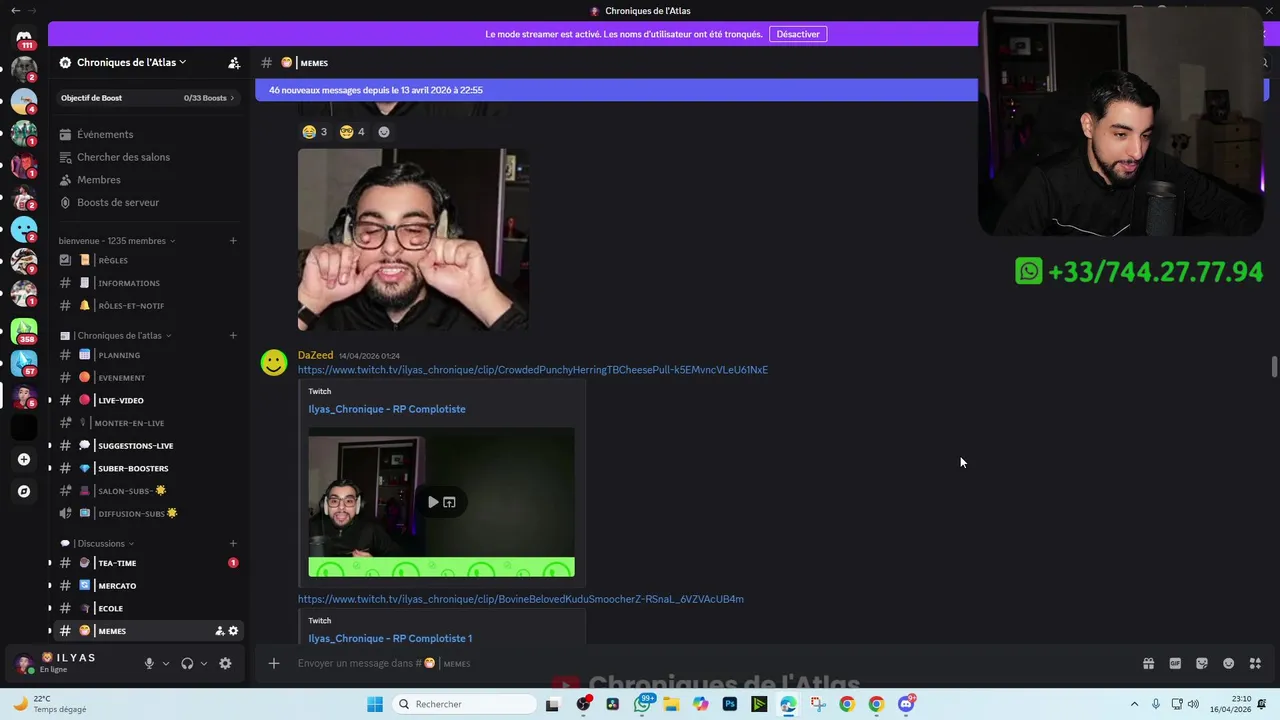
Task: Open the ECOLE channel
Action: click(148, 608)
